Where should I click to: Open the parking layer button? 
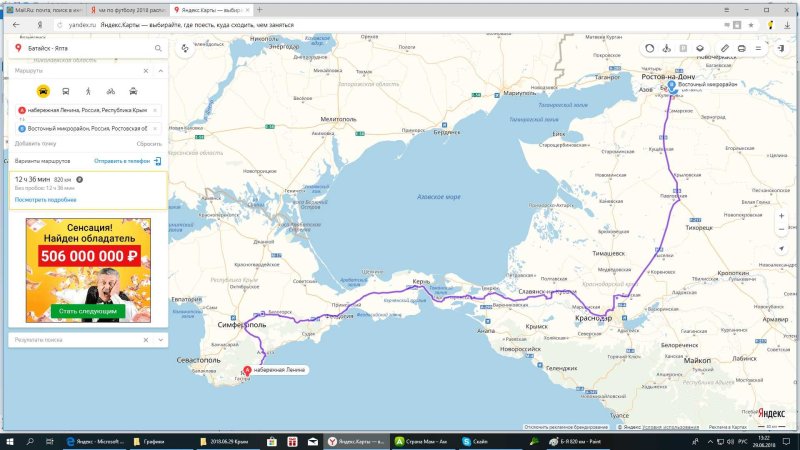point(683,48)
